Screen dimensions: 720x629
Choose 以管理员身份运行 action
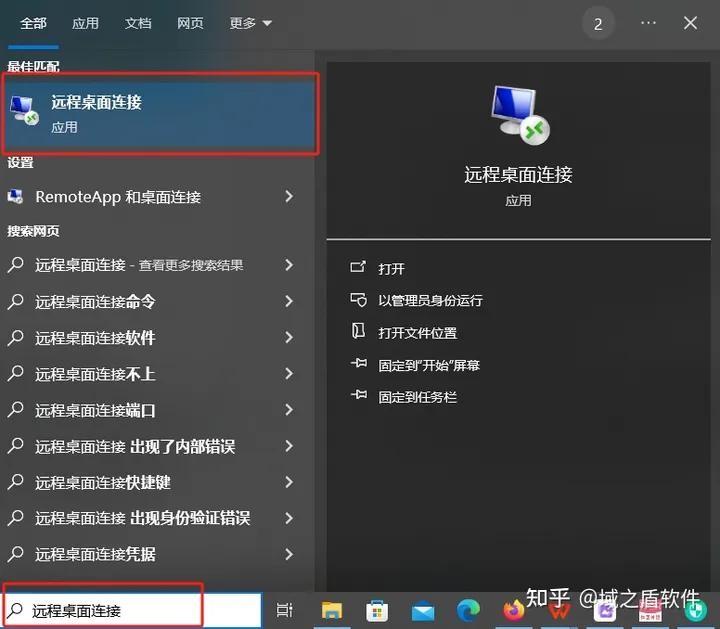[430, 300]
